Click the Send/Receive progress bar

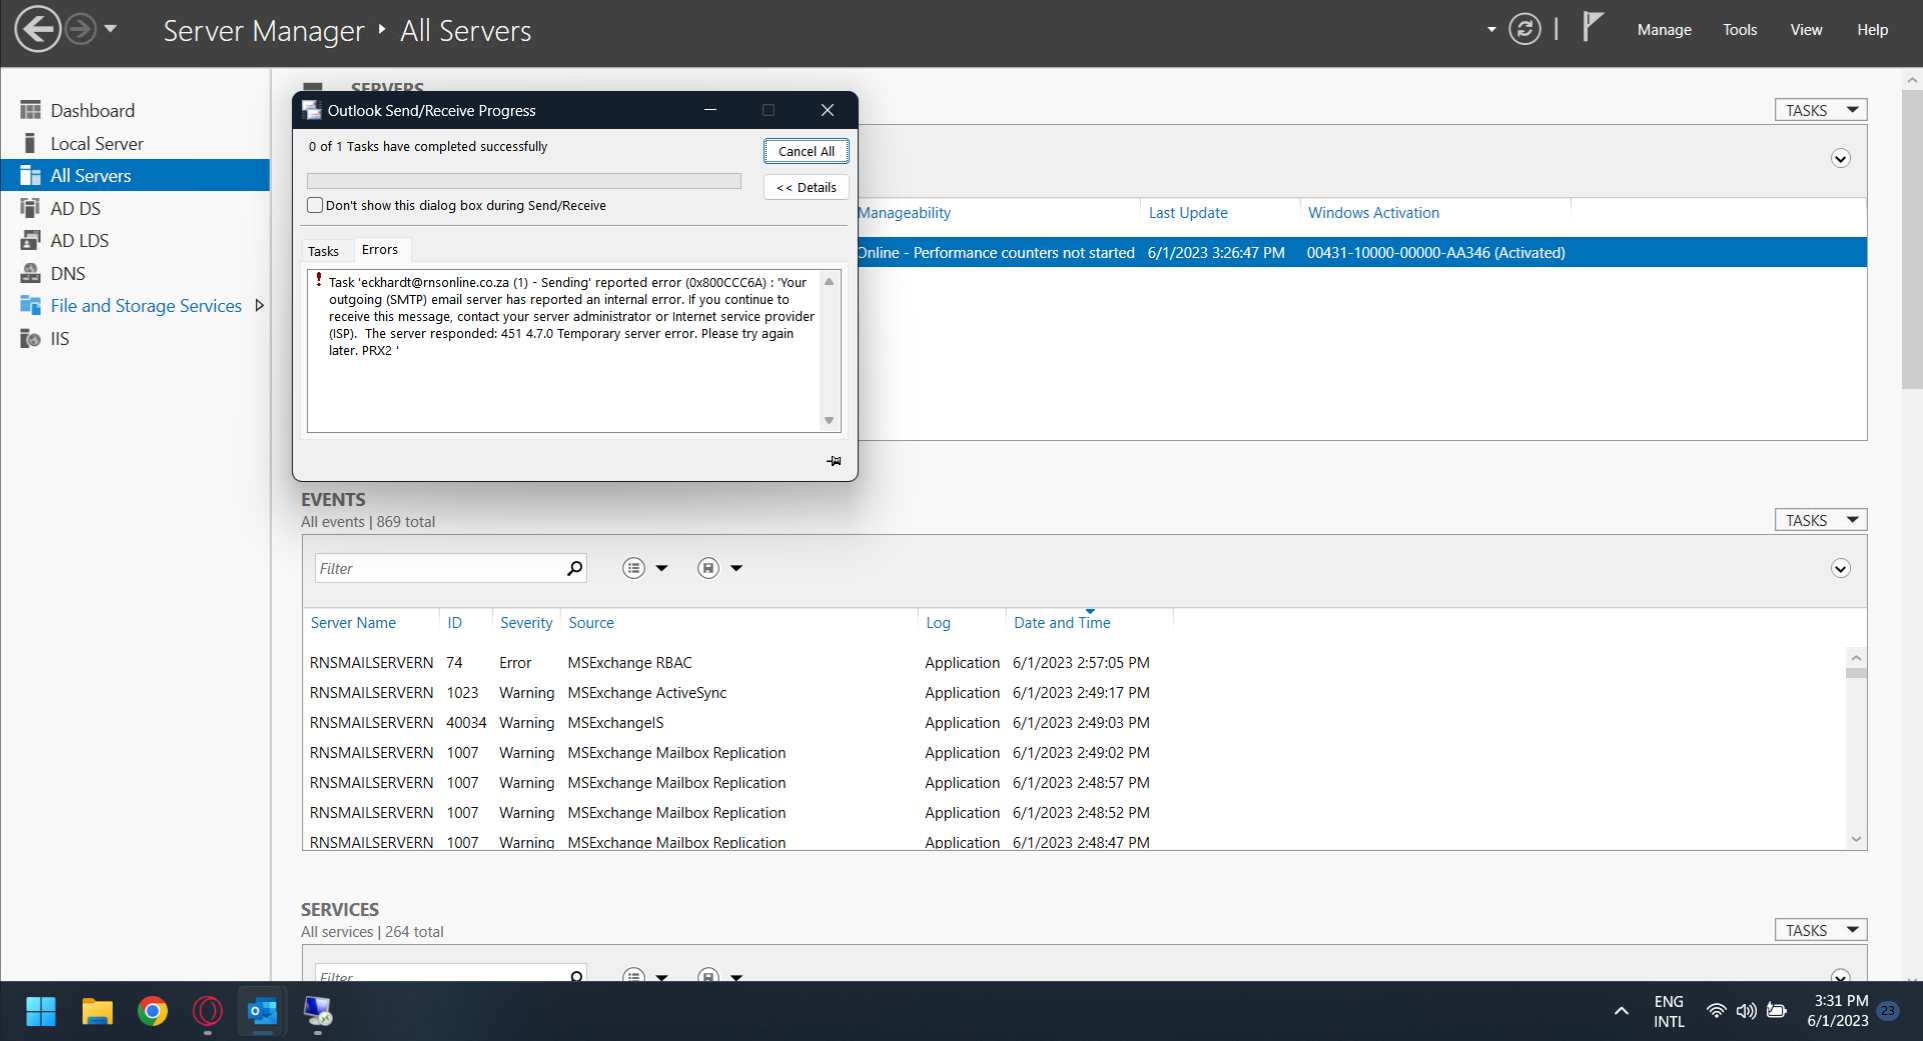(524, 181)
